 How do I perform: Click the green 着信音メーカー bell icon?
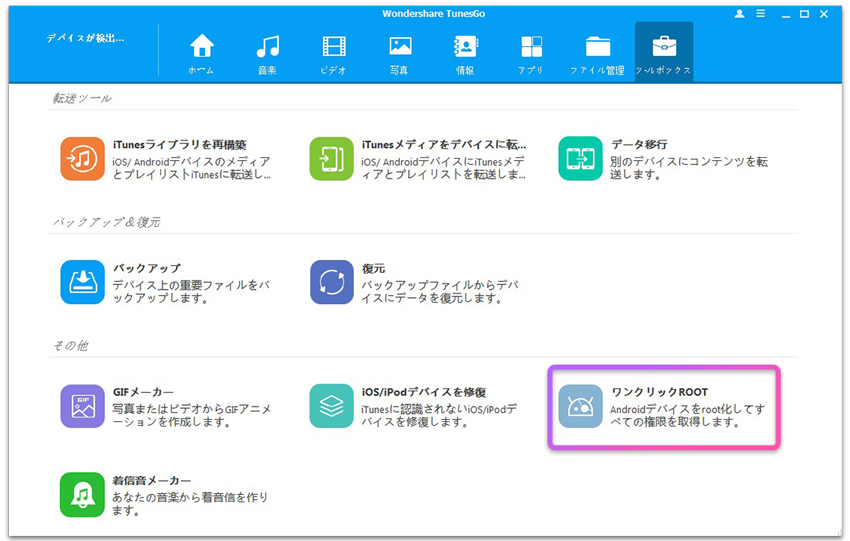coord(82,494)
